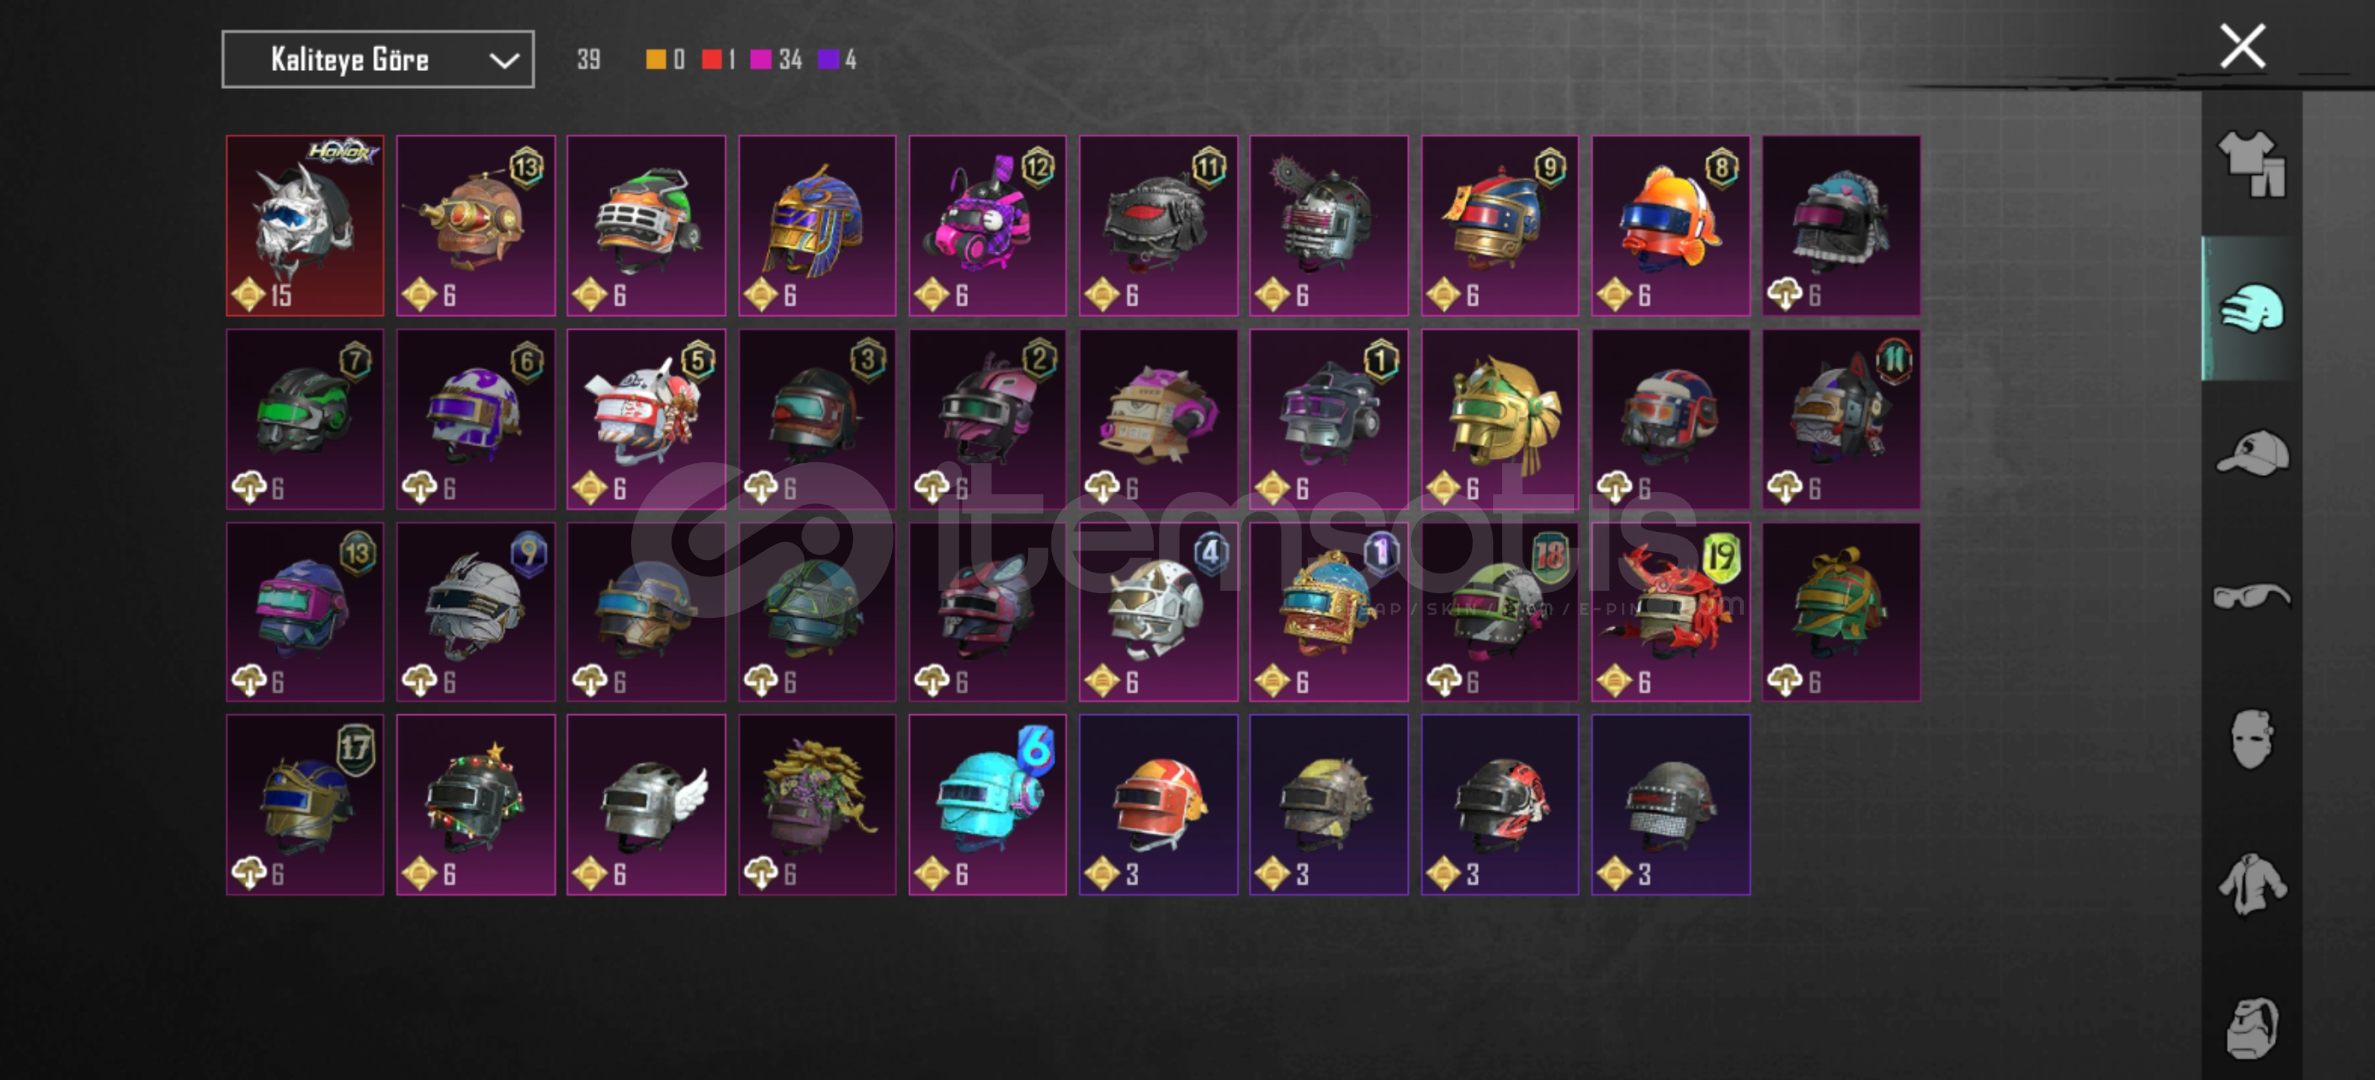Select the winged silver helmet
Viewport: 2375px width, 1080px height.
point(646,804)
